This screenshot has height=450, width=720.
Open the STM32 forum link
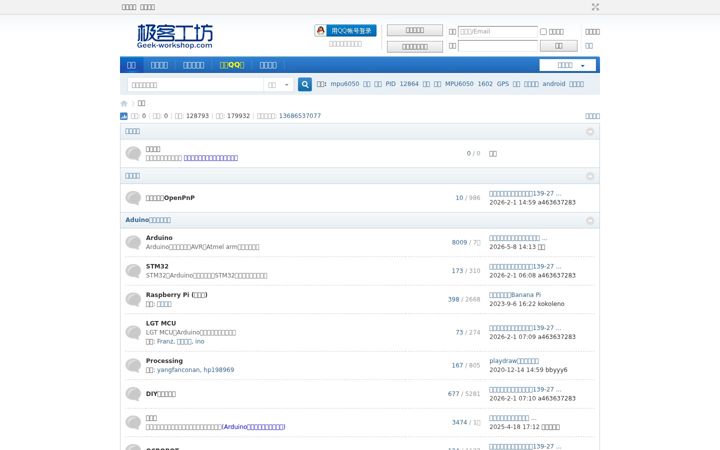coord(157,266)
